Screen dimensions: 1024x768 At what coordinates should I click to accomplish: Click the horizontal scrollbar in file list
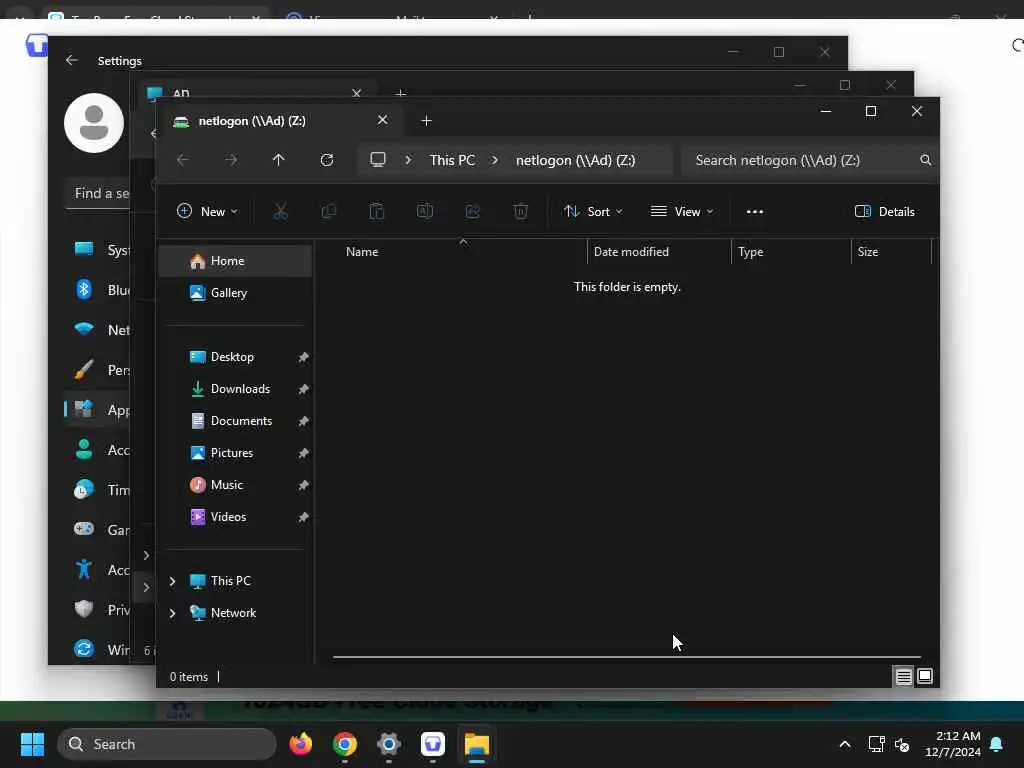pos(626,656)
